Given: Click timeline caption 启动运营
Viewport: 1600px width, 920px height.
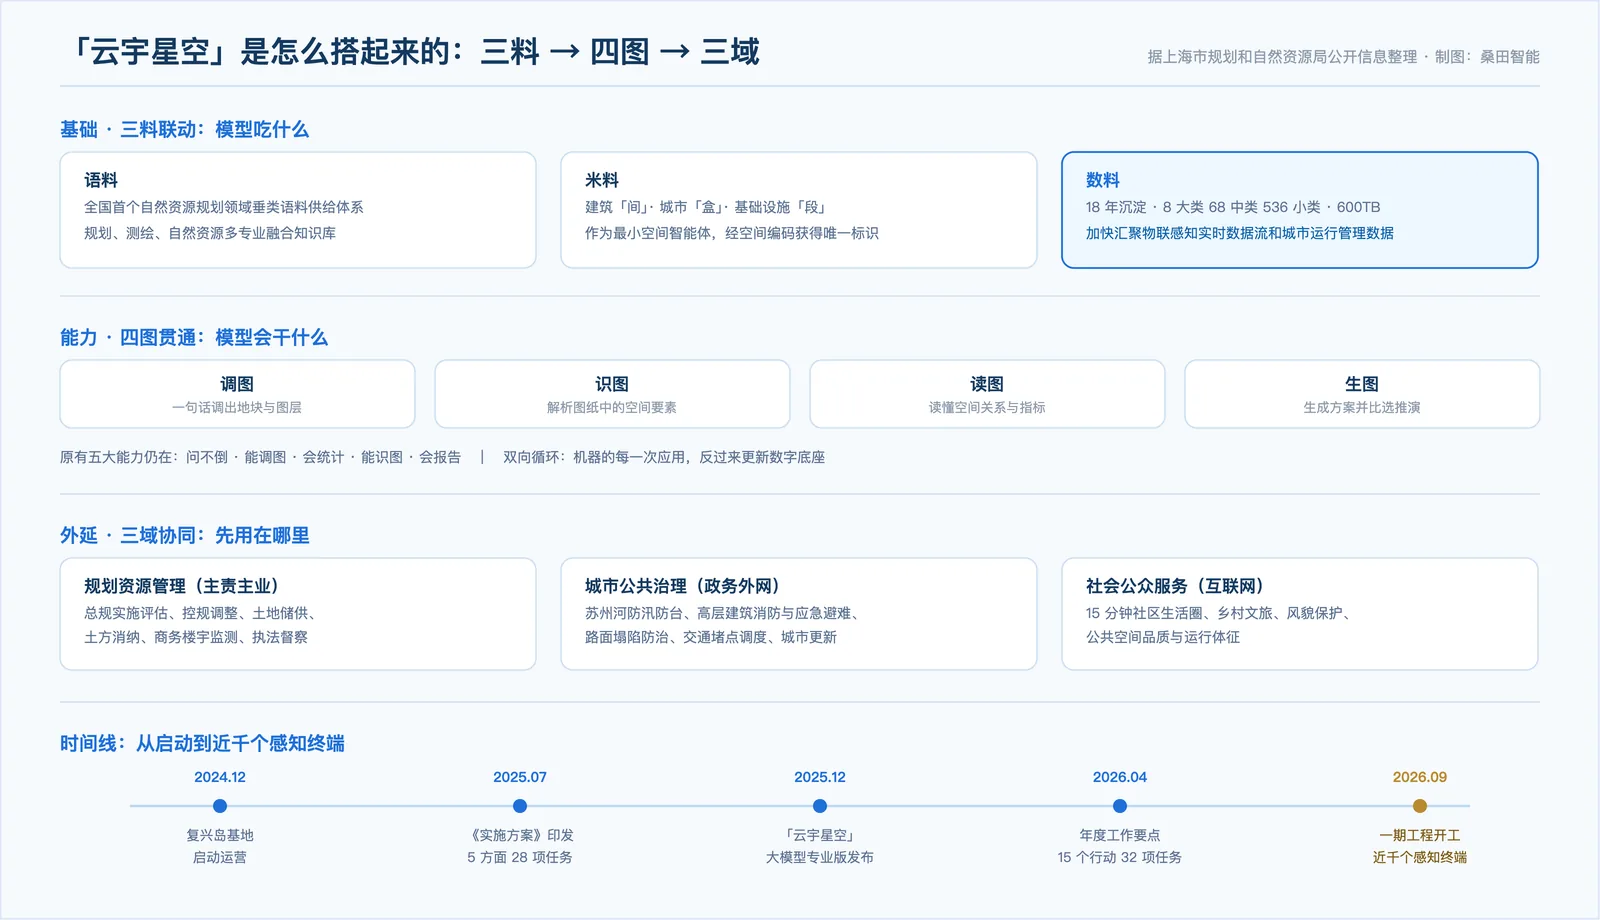Looking at the screenshot, I should (x=220, y=857).
